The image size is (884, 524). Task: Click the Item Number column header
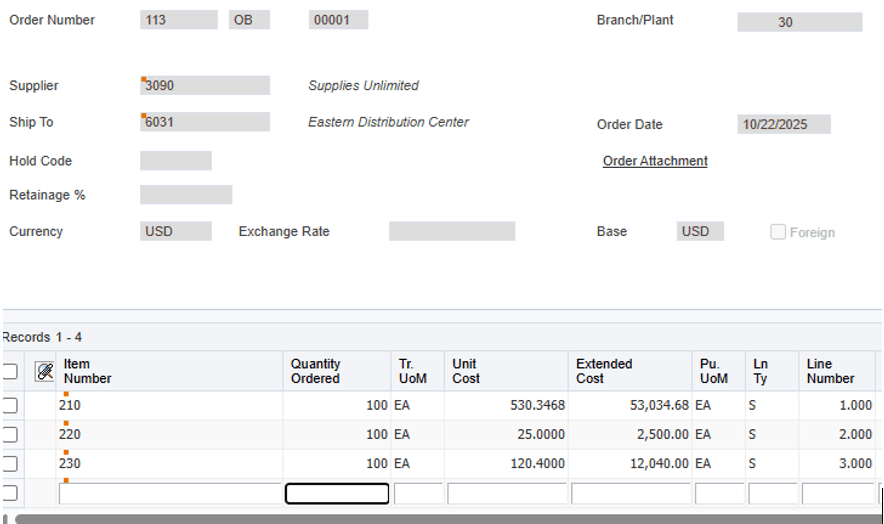[x=169, y=371]
